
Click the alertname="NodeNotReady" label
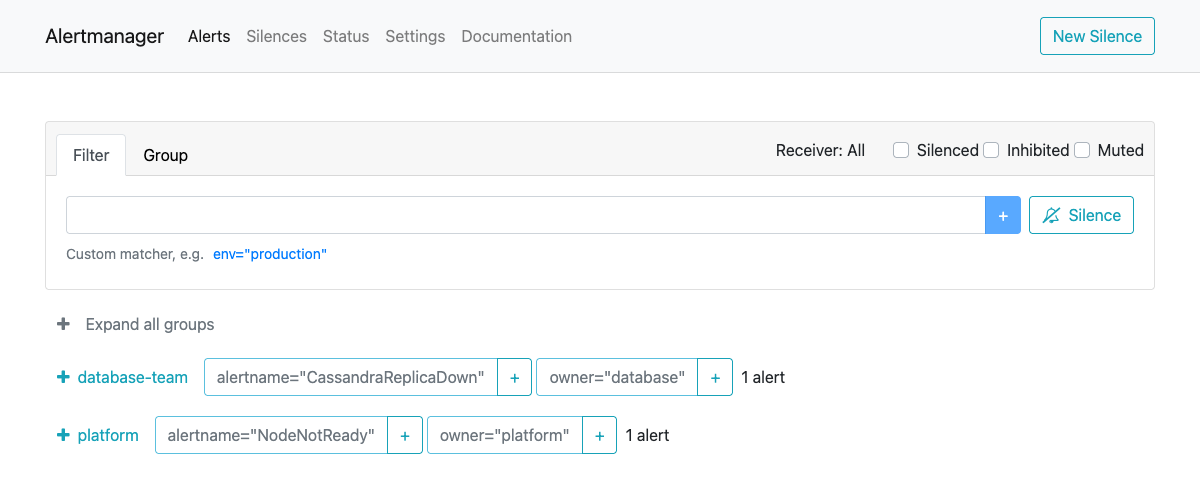271,436
